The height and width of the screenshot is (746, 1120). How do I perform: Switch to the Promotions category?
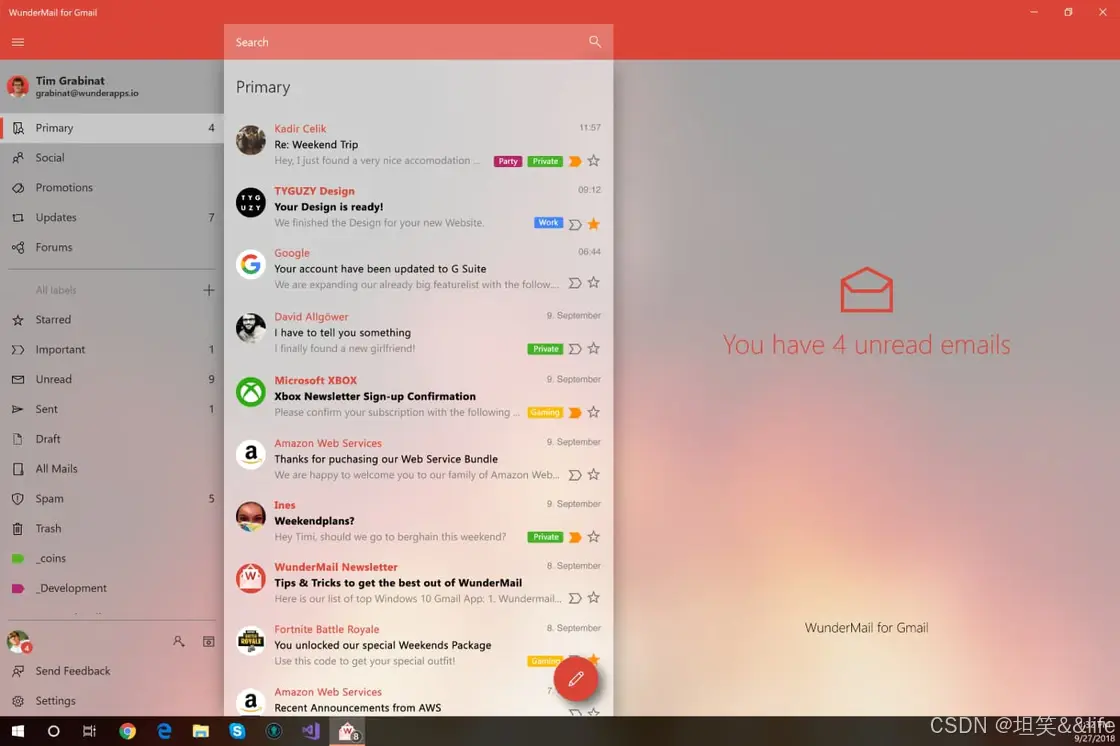coord(112,187)
